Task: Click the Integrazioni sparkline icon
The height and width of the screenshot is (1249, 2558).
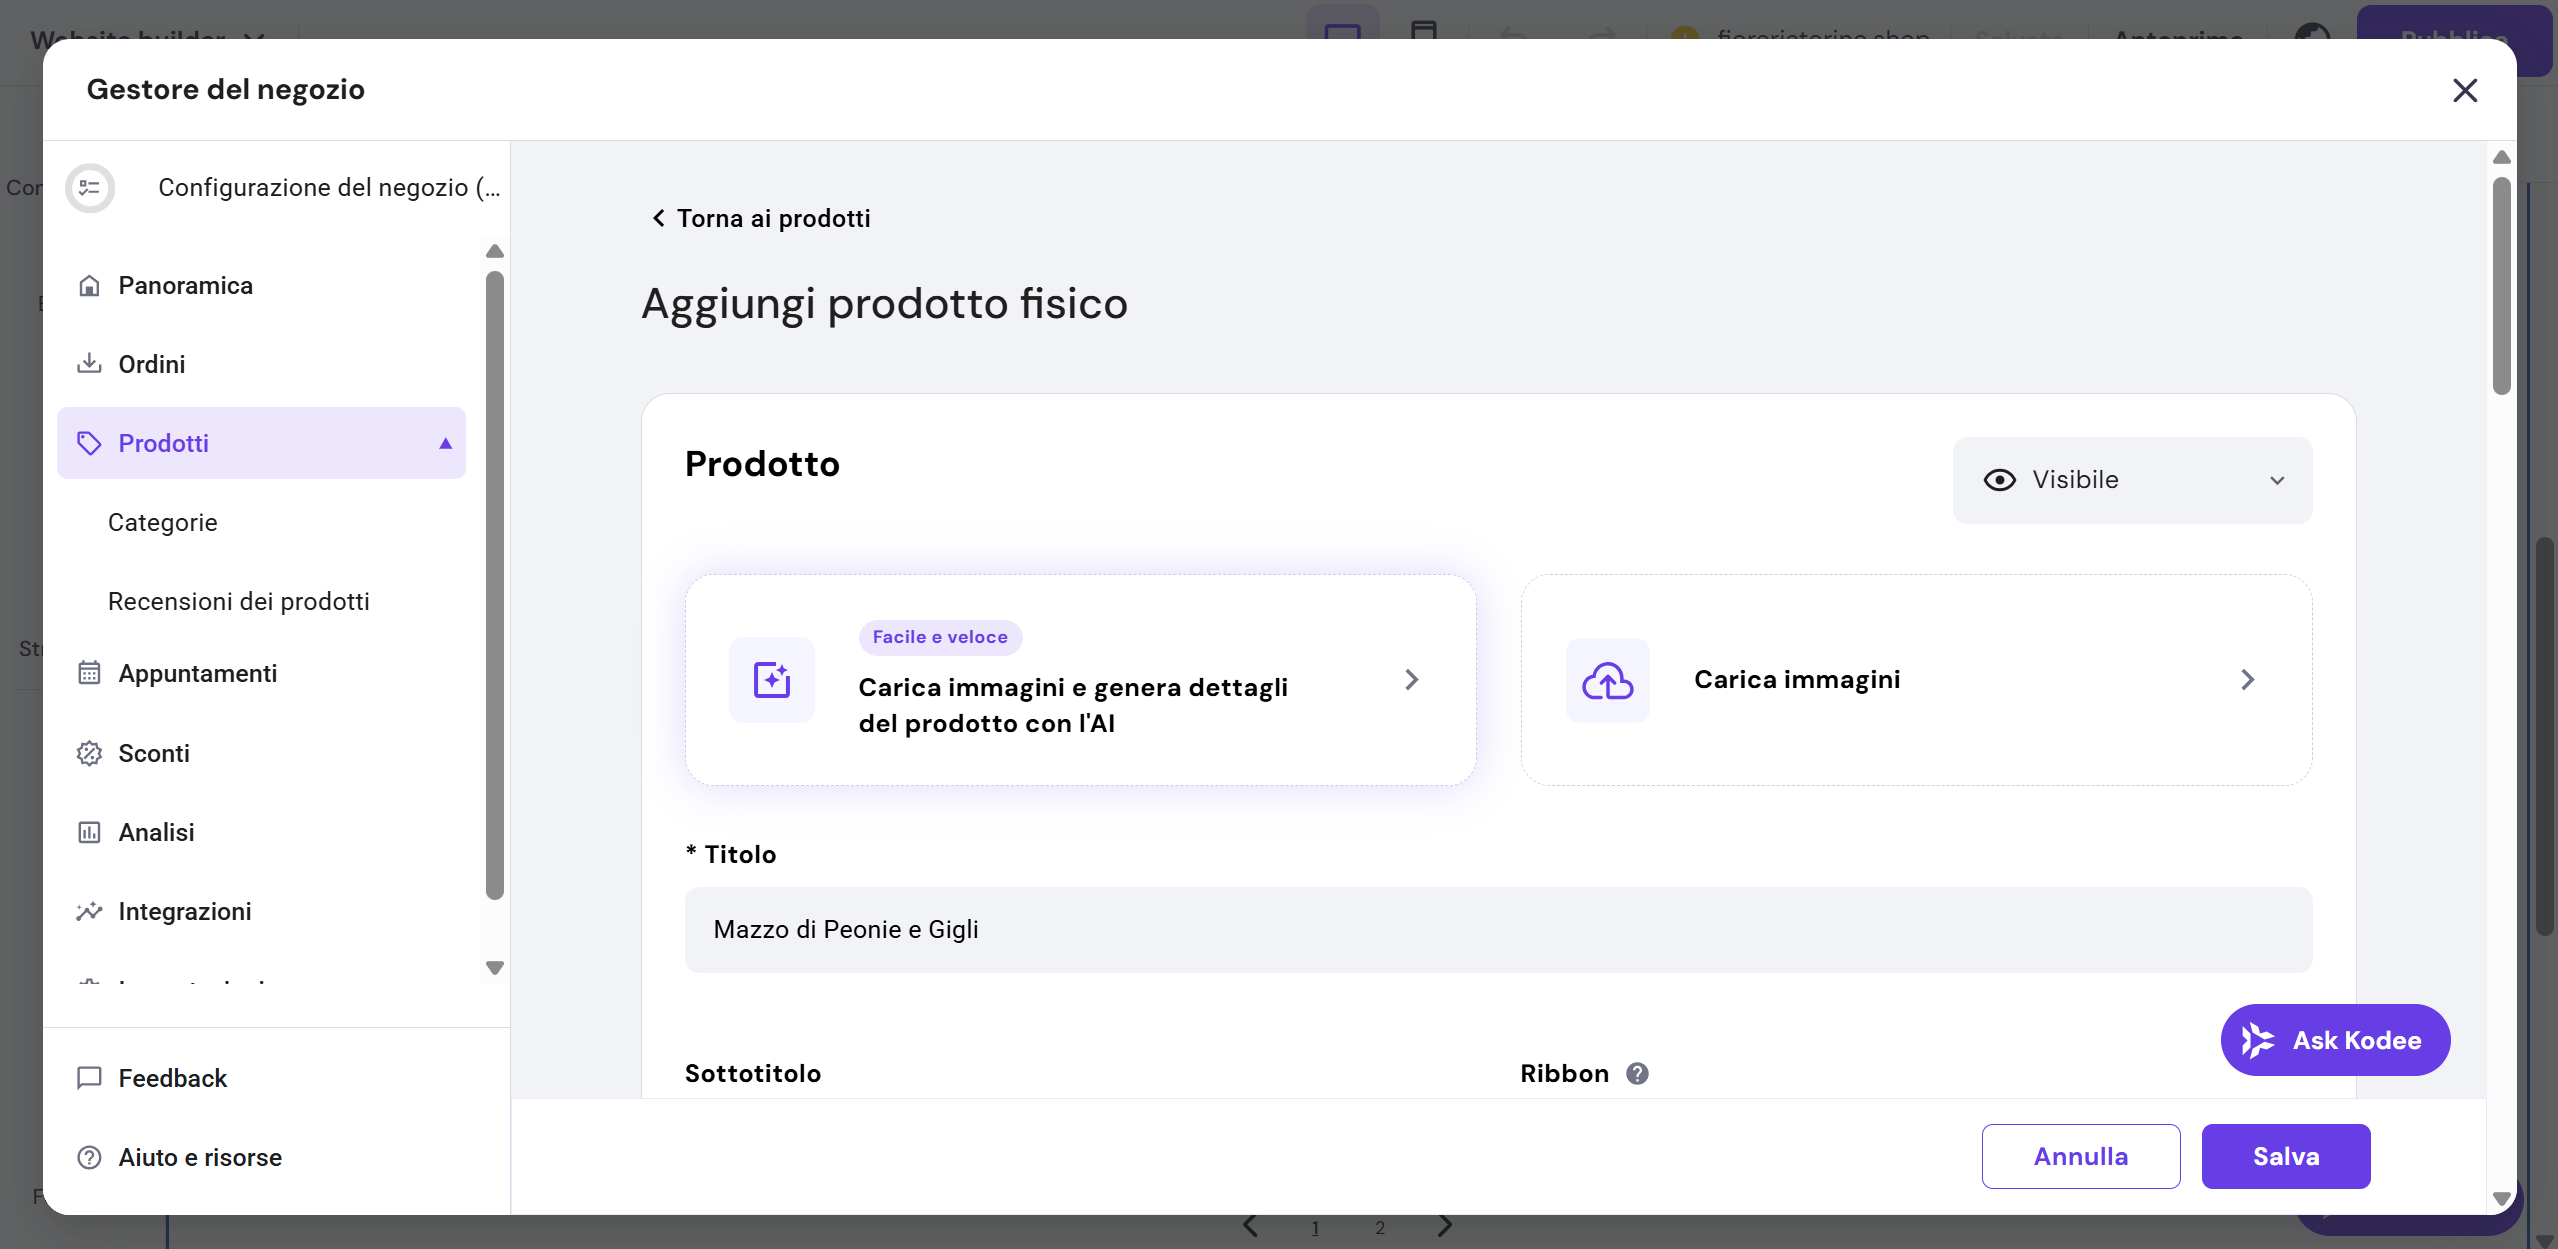Action: [89, 911]
